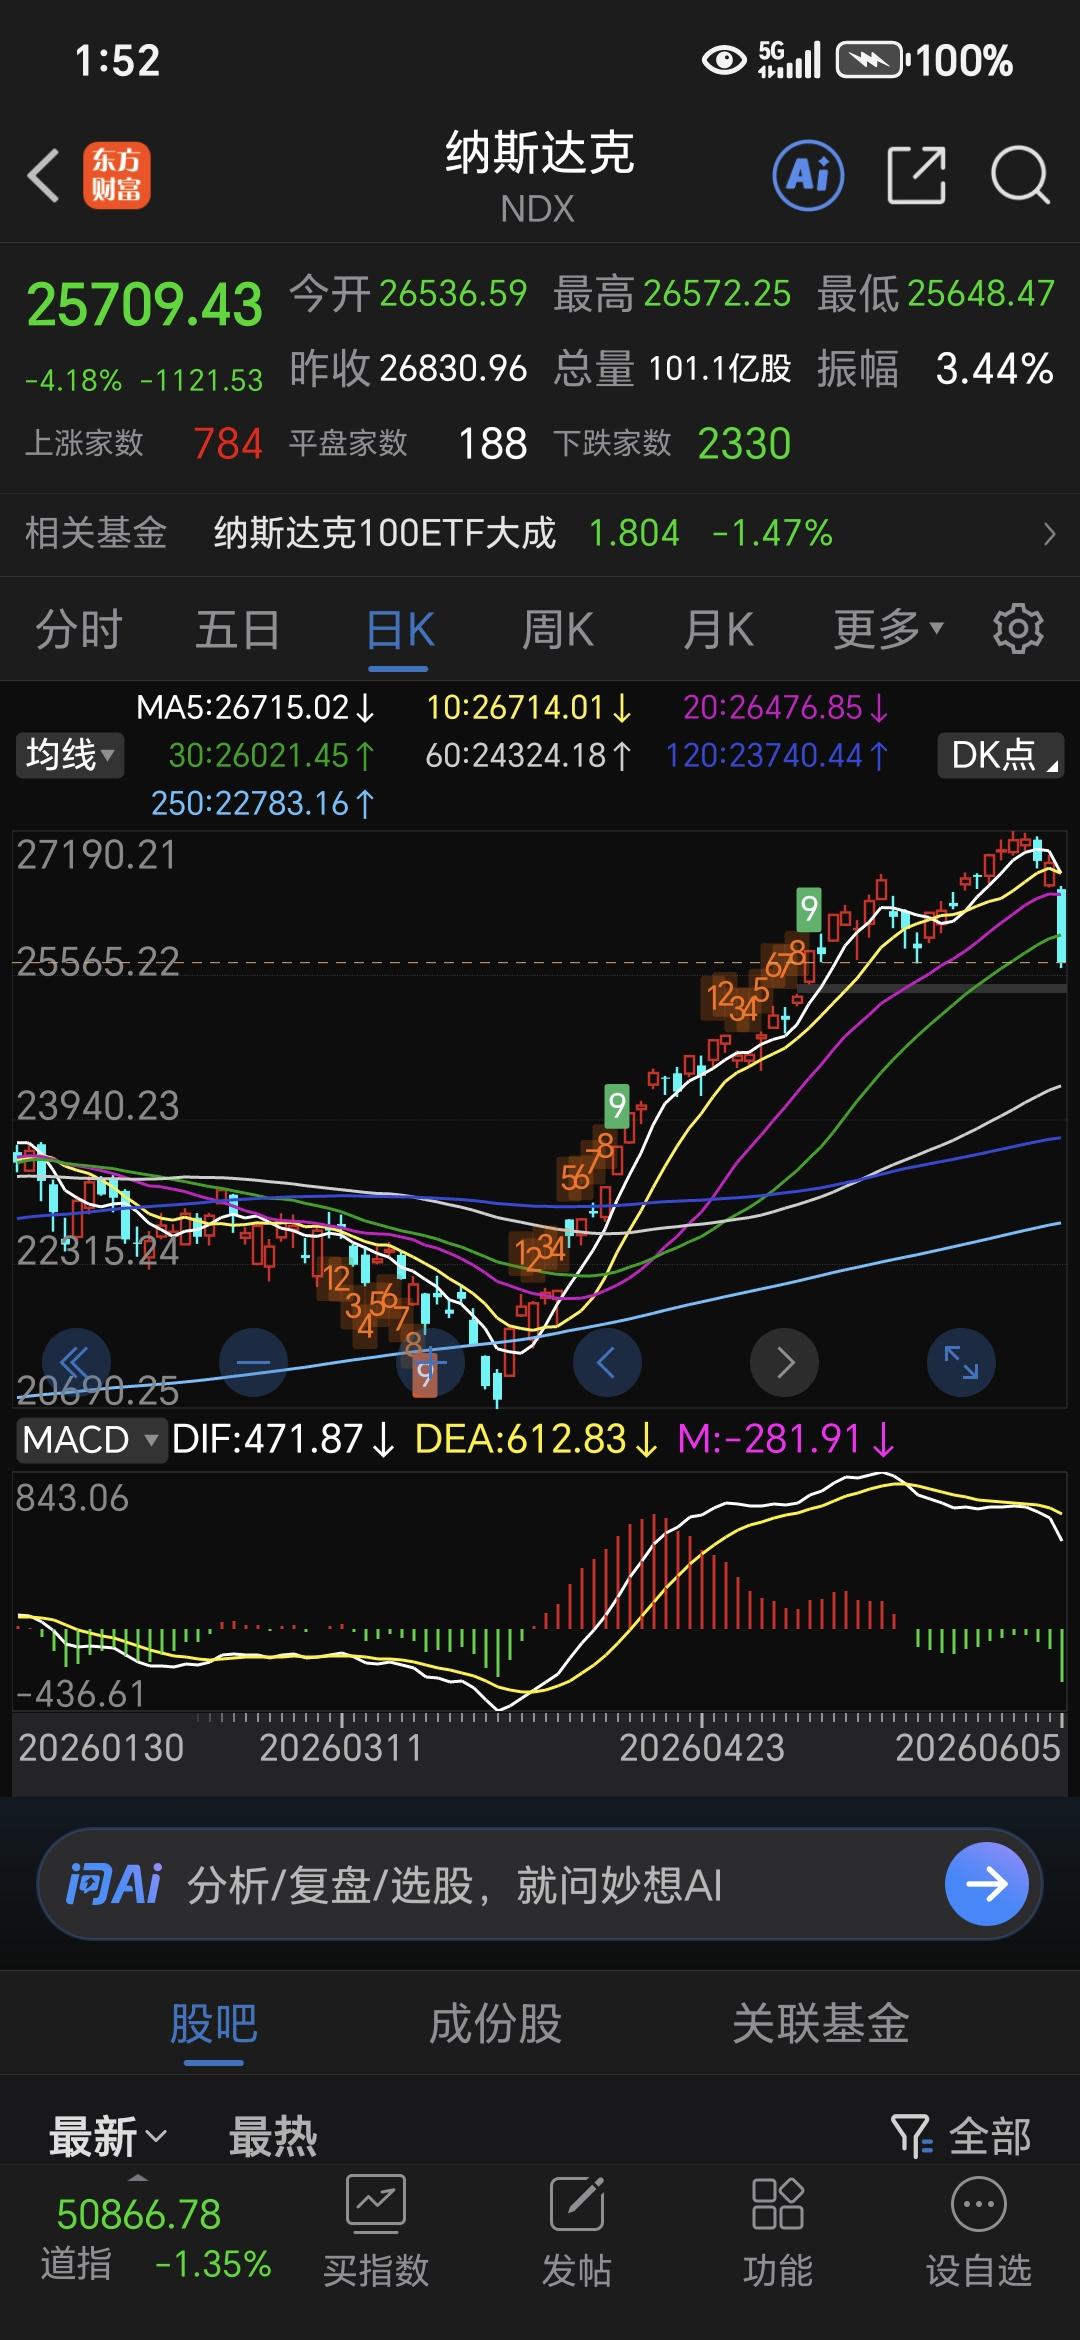
Task: Tap the 20260423 date axis label
Action: [x=701, y=1748]
